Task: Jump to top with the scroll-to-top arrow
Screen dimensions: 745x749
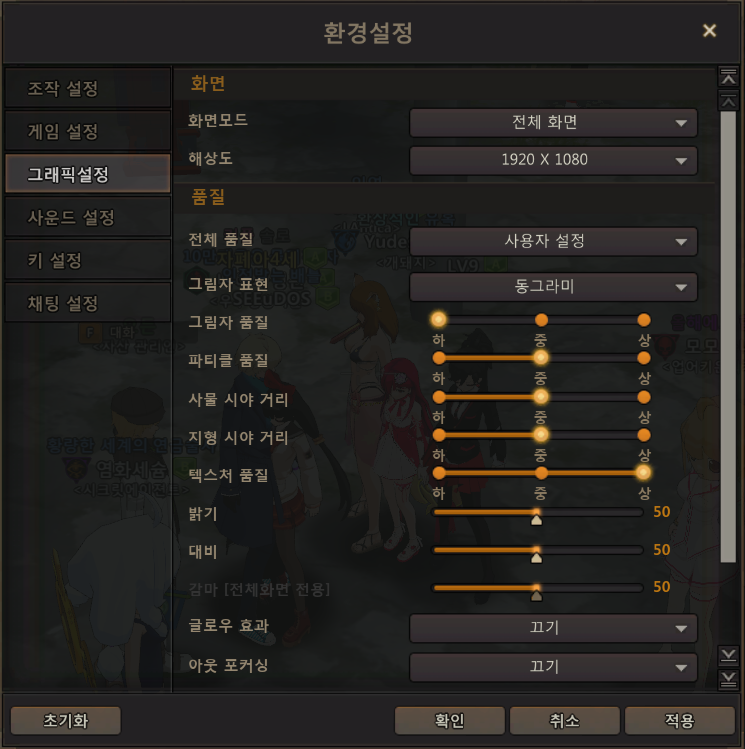Action: point(728,77)
